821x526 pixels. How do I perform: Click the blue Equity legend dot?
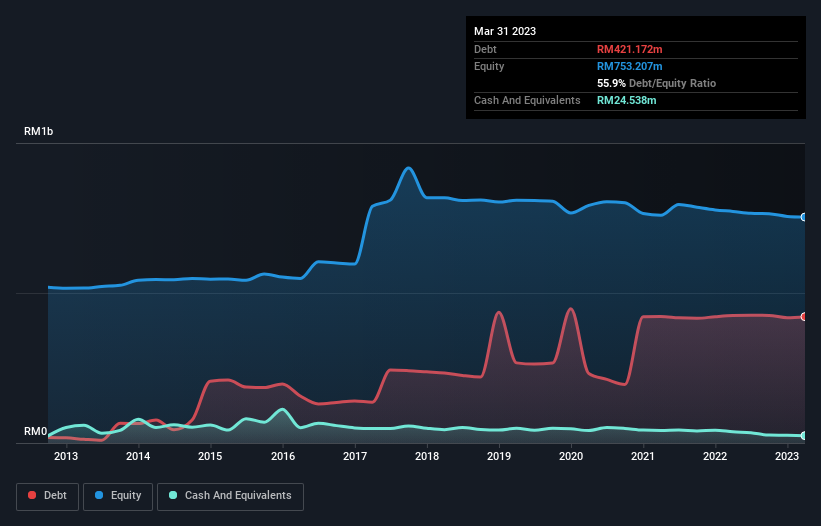[x=99, y=495]
